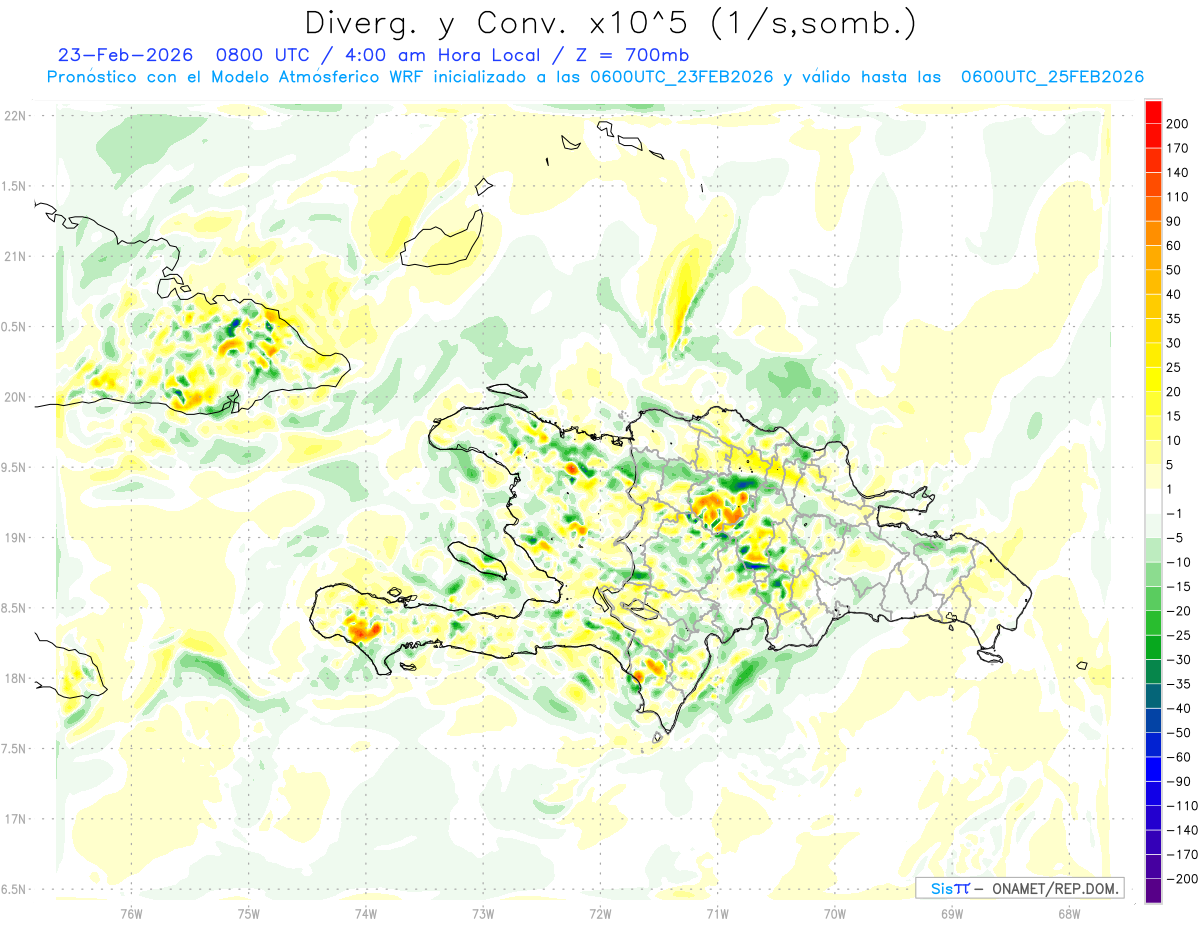Screen dimensions: 1200x927
Task: Click the 8.5N latitude label
Action: coord(14,608)
